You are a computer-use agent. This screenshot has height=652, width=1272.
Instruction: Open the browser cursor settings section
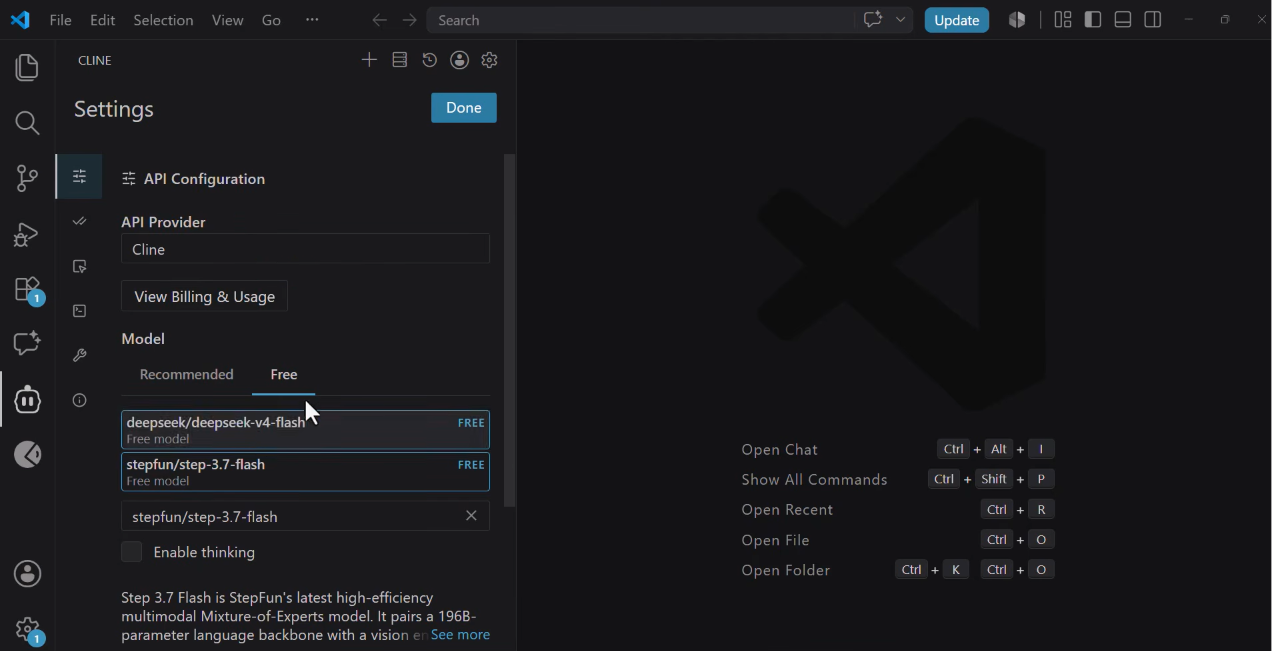tap(80, 266)
